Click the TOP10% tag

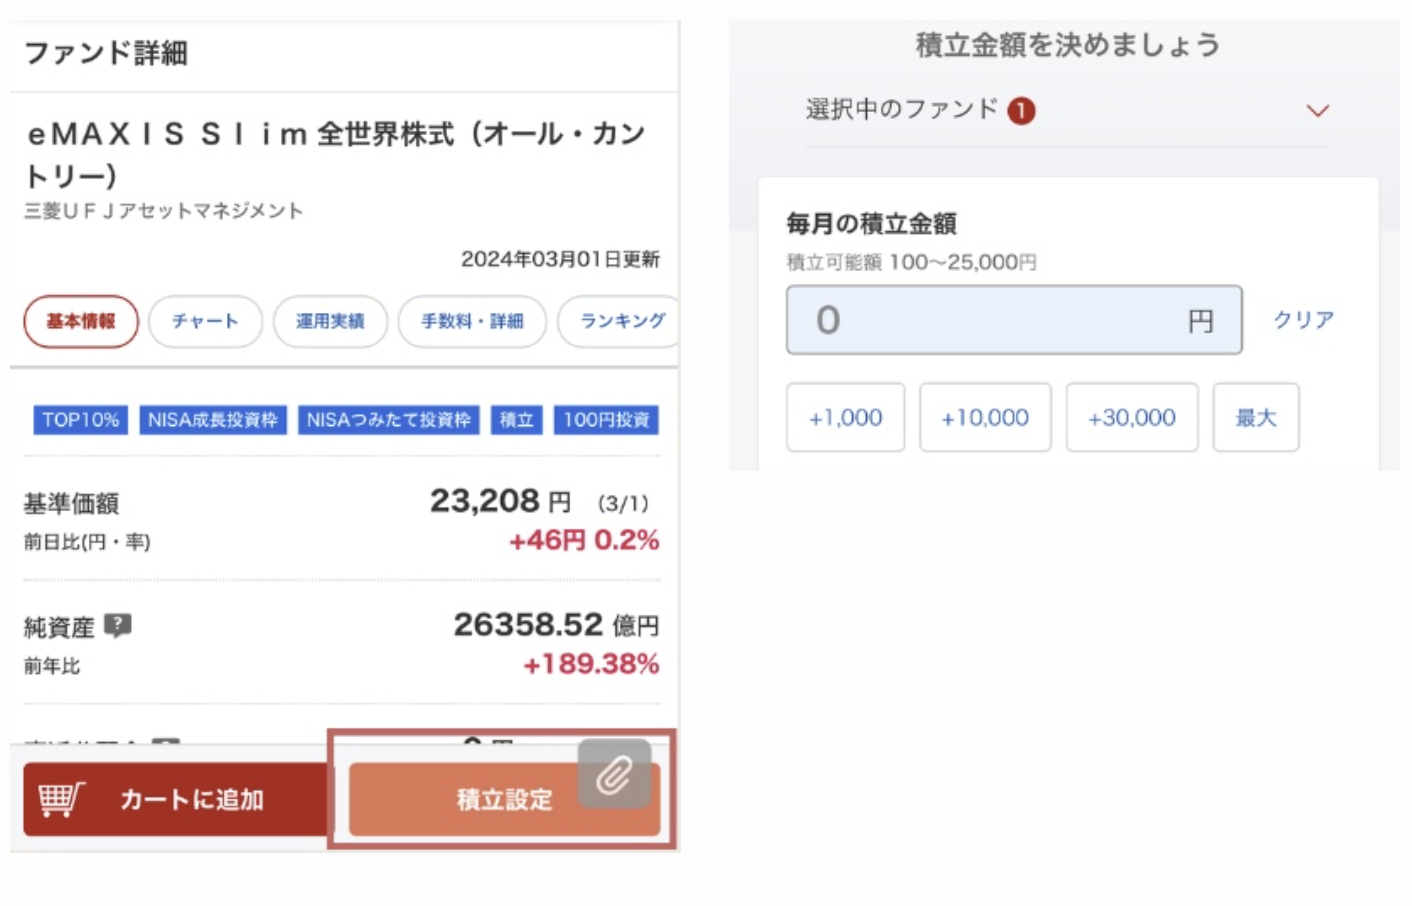click(81, 420)
